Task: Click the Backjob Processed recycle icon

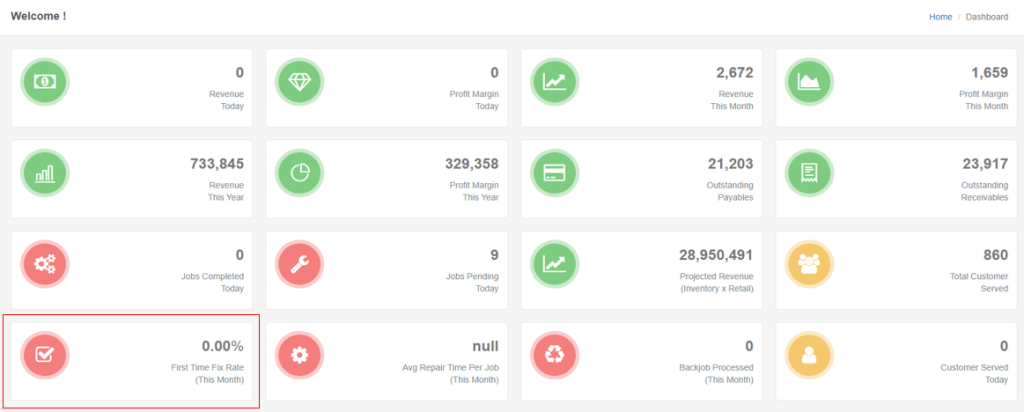Action: point(555,354)
